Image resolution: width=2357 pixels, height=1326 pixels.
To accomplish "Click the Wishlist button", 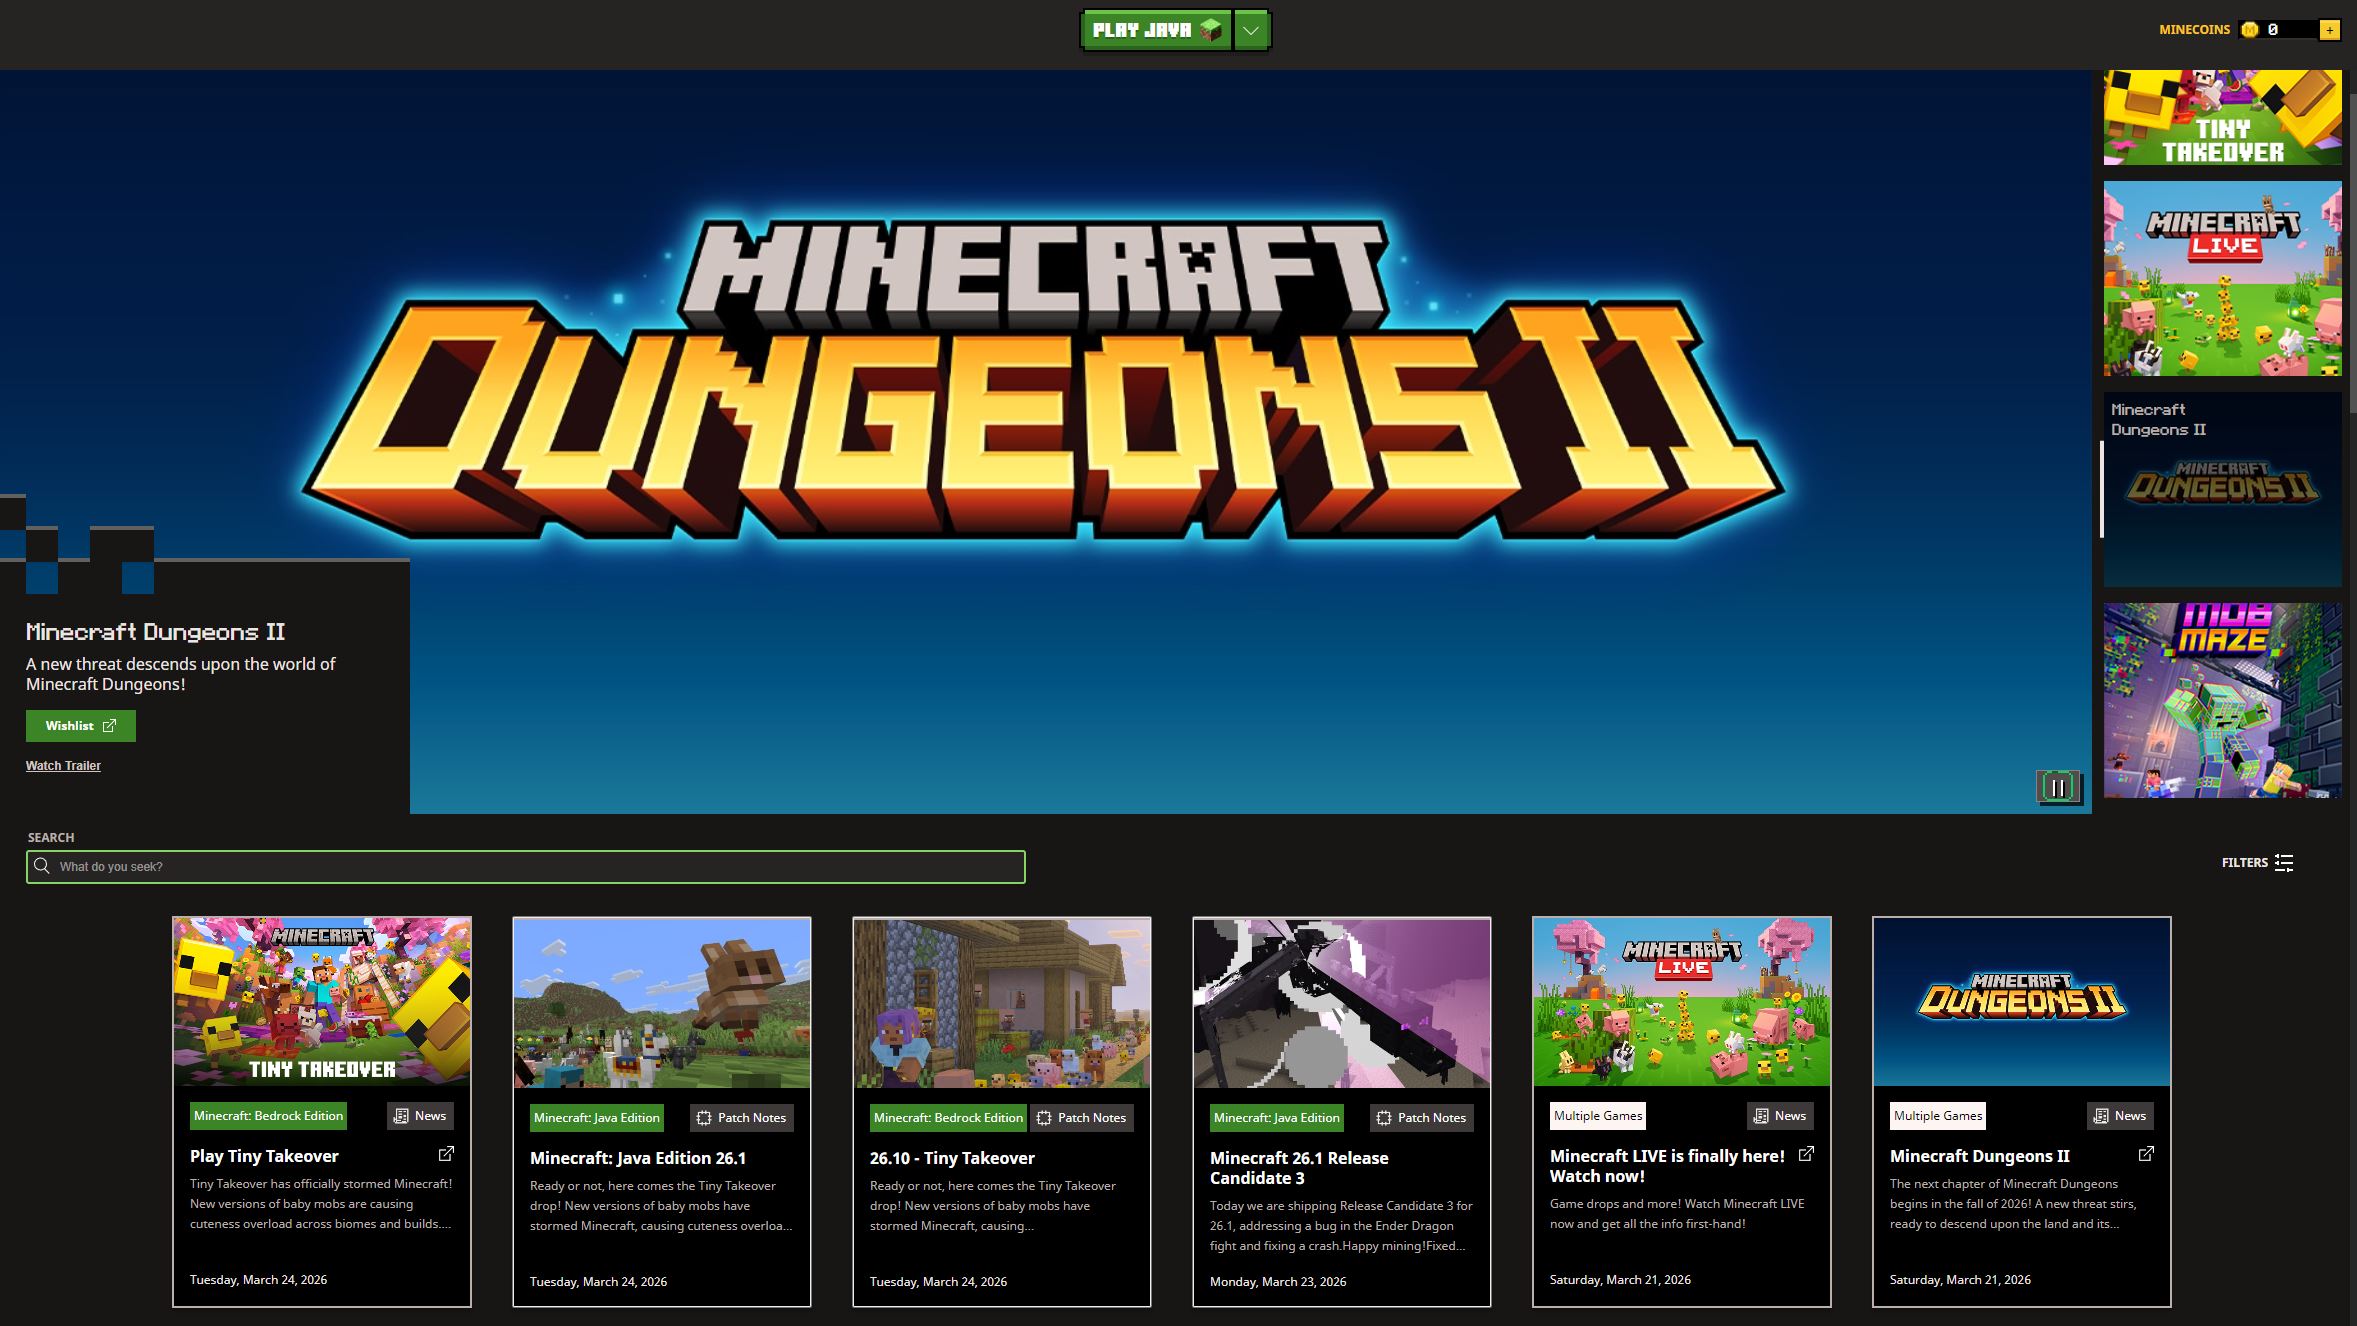I will (80, 726).
